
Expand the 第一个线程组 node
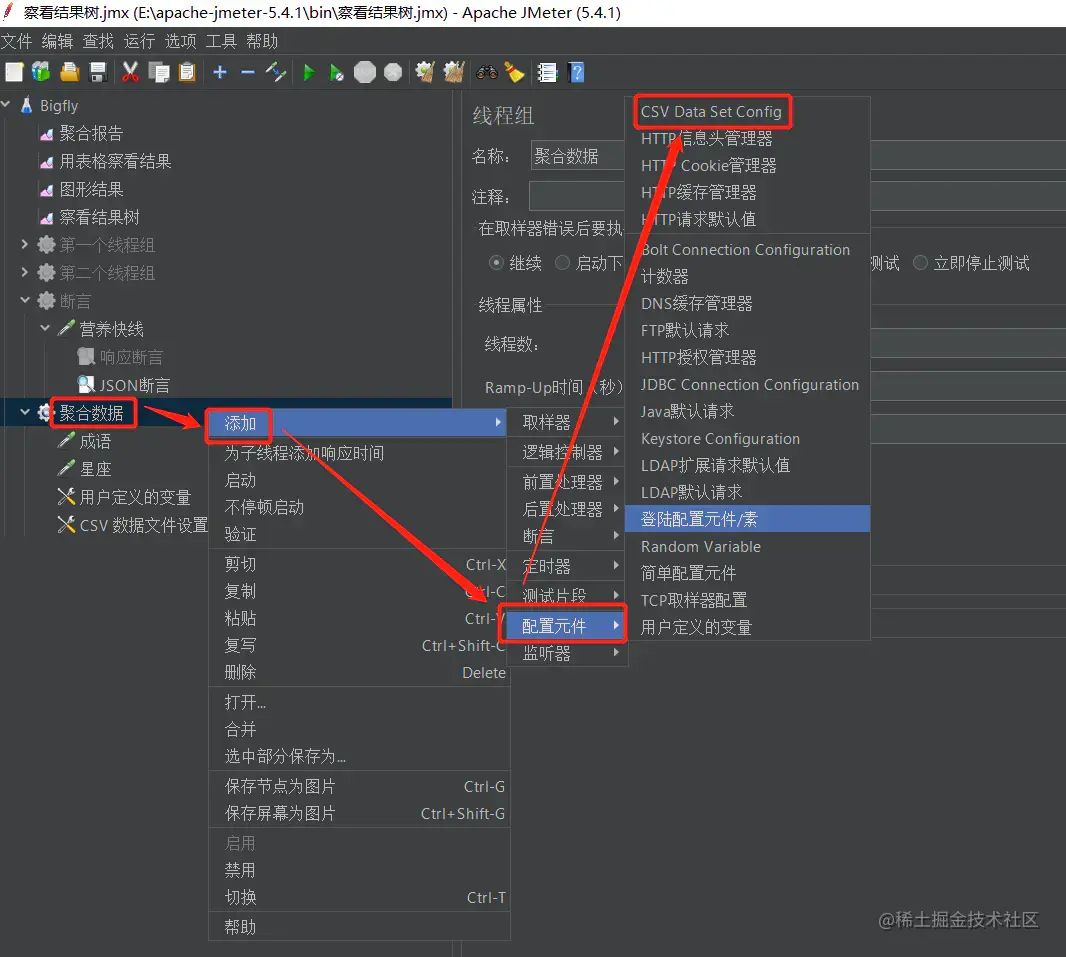(24, 243)
